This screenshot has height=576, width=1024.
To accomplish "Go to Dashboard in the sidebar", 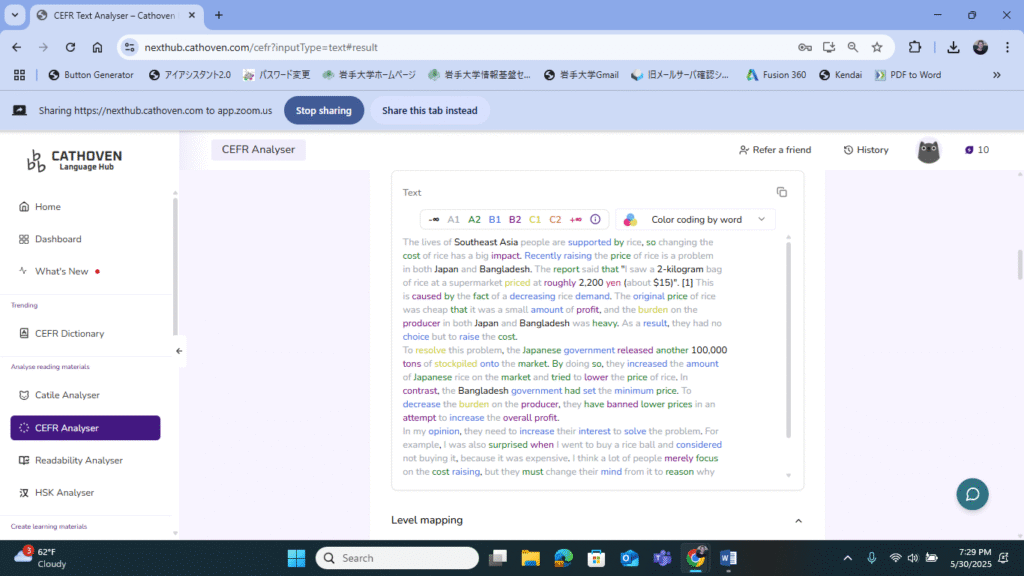I will pos(58,239).
